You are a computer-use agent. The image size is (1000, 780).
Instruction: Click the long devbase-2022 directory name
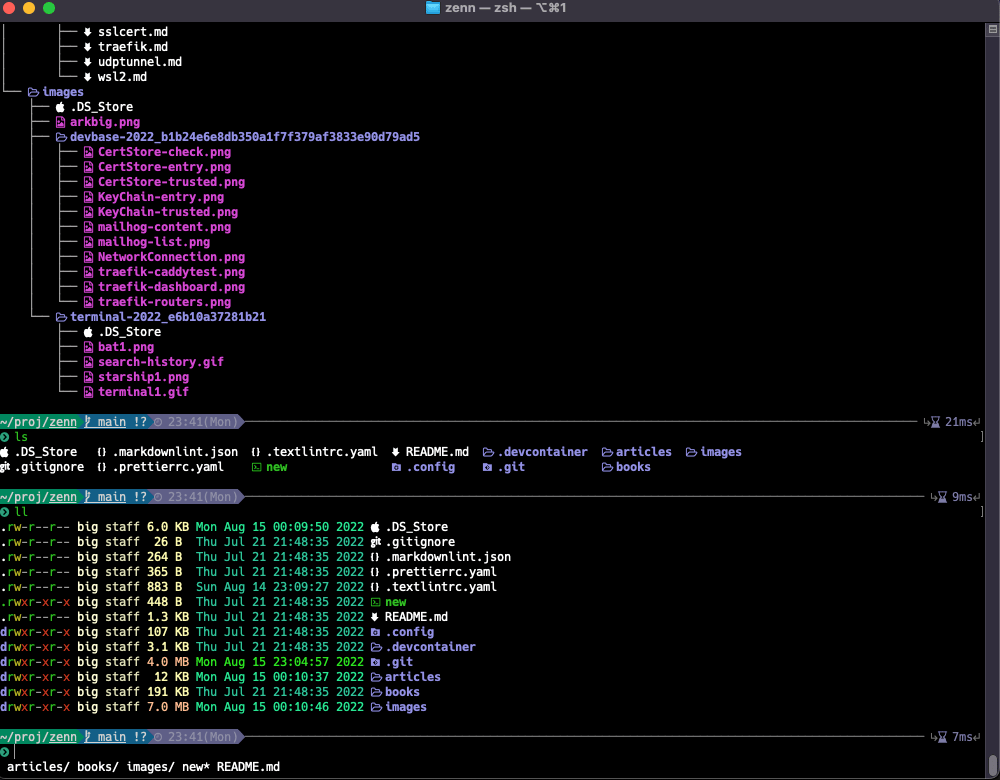pos(245,137)
